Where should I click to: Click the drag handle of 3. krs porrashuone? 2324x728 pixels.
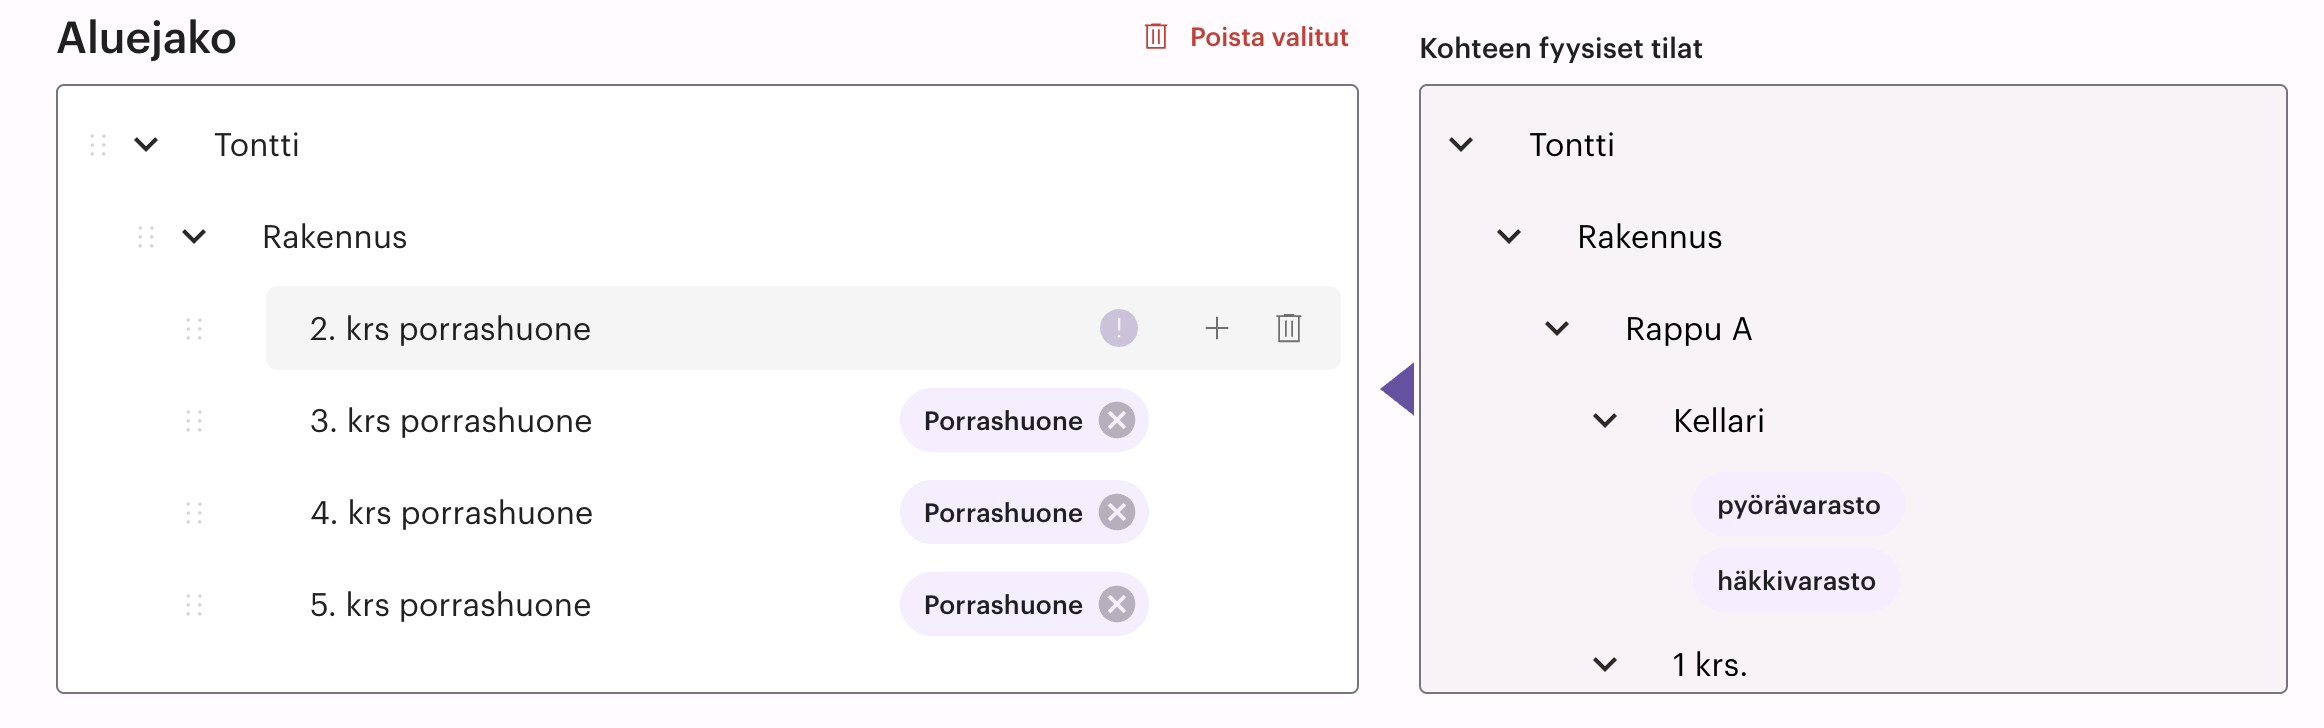[194, 421]
